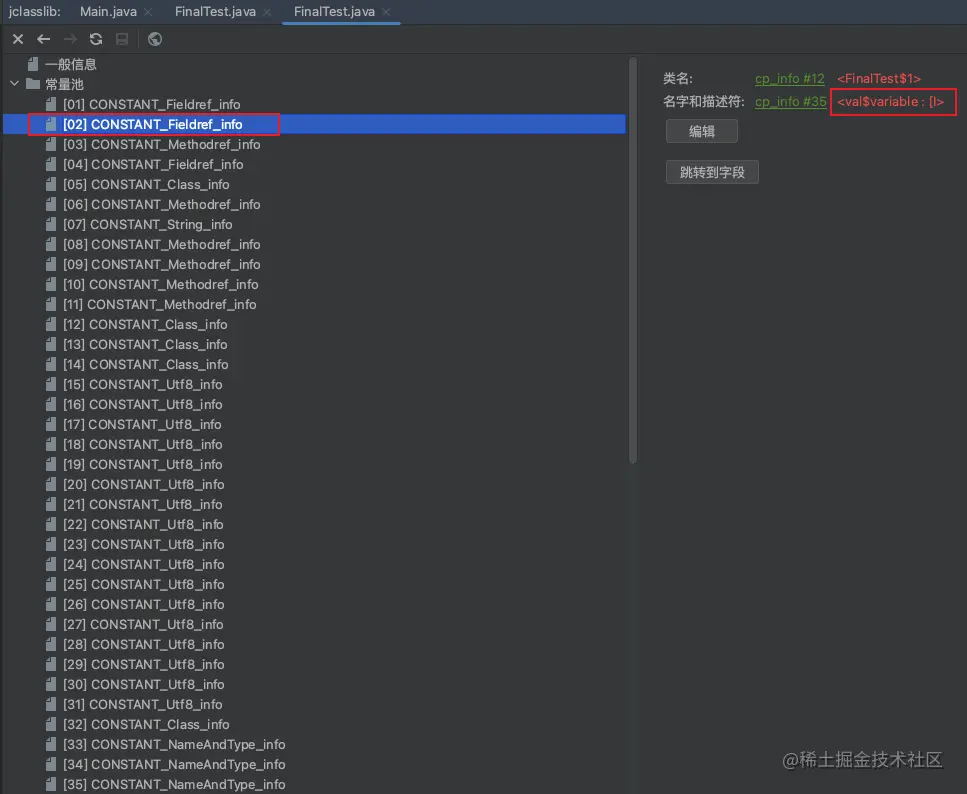The image size is (967, 794).
Task: Select [04] CONSTANT_Fieldref_info
Action: click(153, 164)
